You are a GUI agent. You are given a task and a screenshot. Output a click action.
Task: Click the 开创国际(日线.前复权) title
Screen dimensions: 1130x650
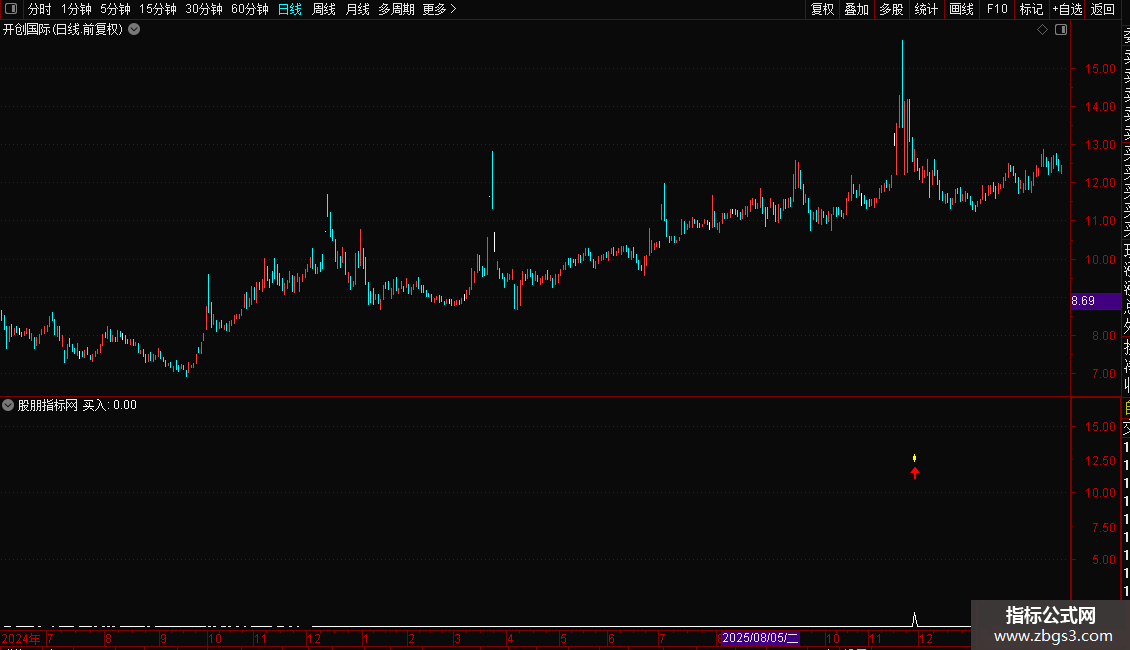(63, 30)
